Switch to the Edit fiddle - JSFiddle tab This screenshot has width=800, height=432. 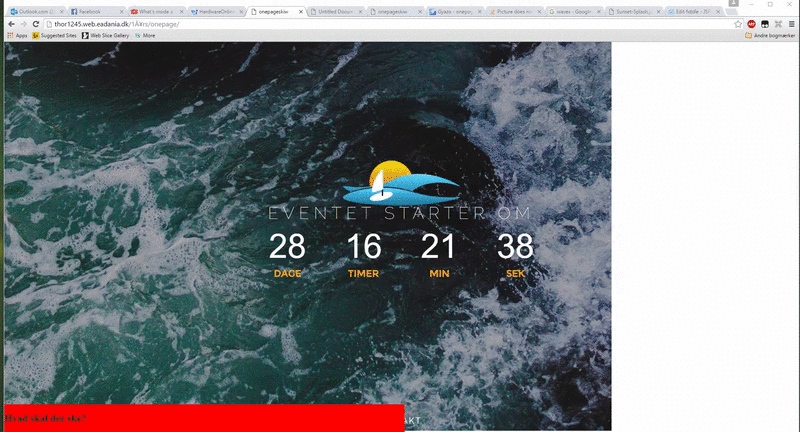pos(692,11)
